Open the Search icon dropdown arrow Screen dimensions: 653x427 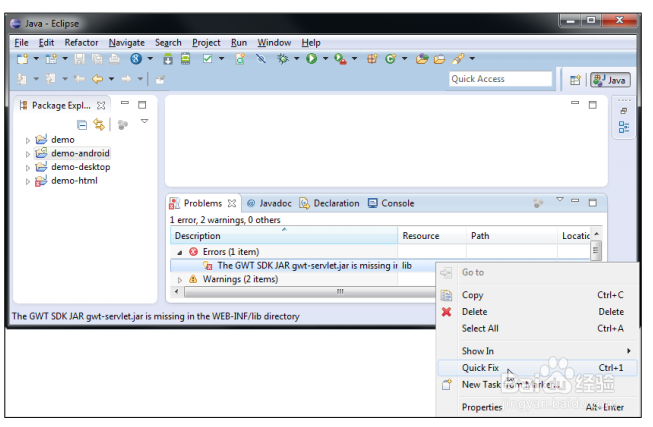472,59
